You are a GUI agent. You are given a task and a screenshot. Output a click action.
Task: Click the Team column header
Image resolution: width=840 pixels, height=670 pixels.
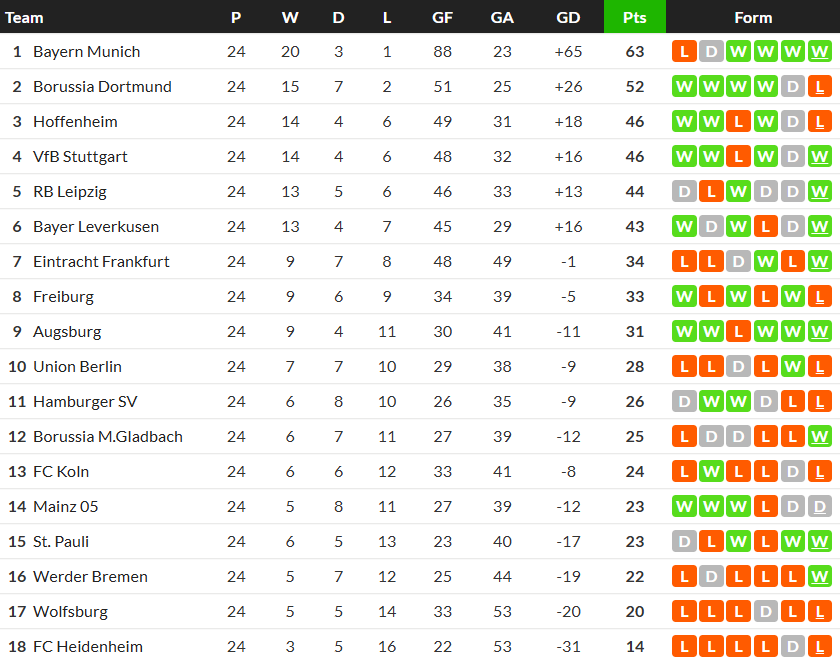(x=25, y=17)
